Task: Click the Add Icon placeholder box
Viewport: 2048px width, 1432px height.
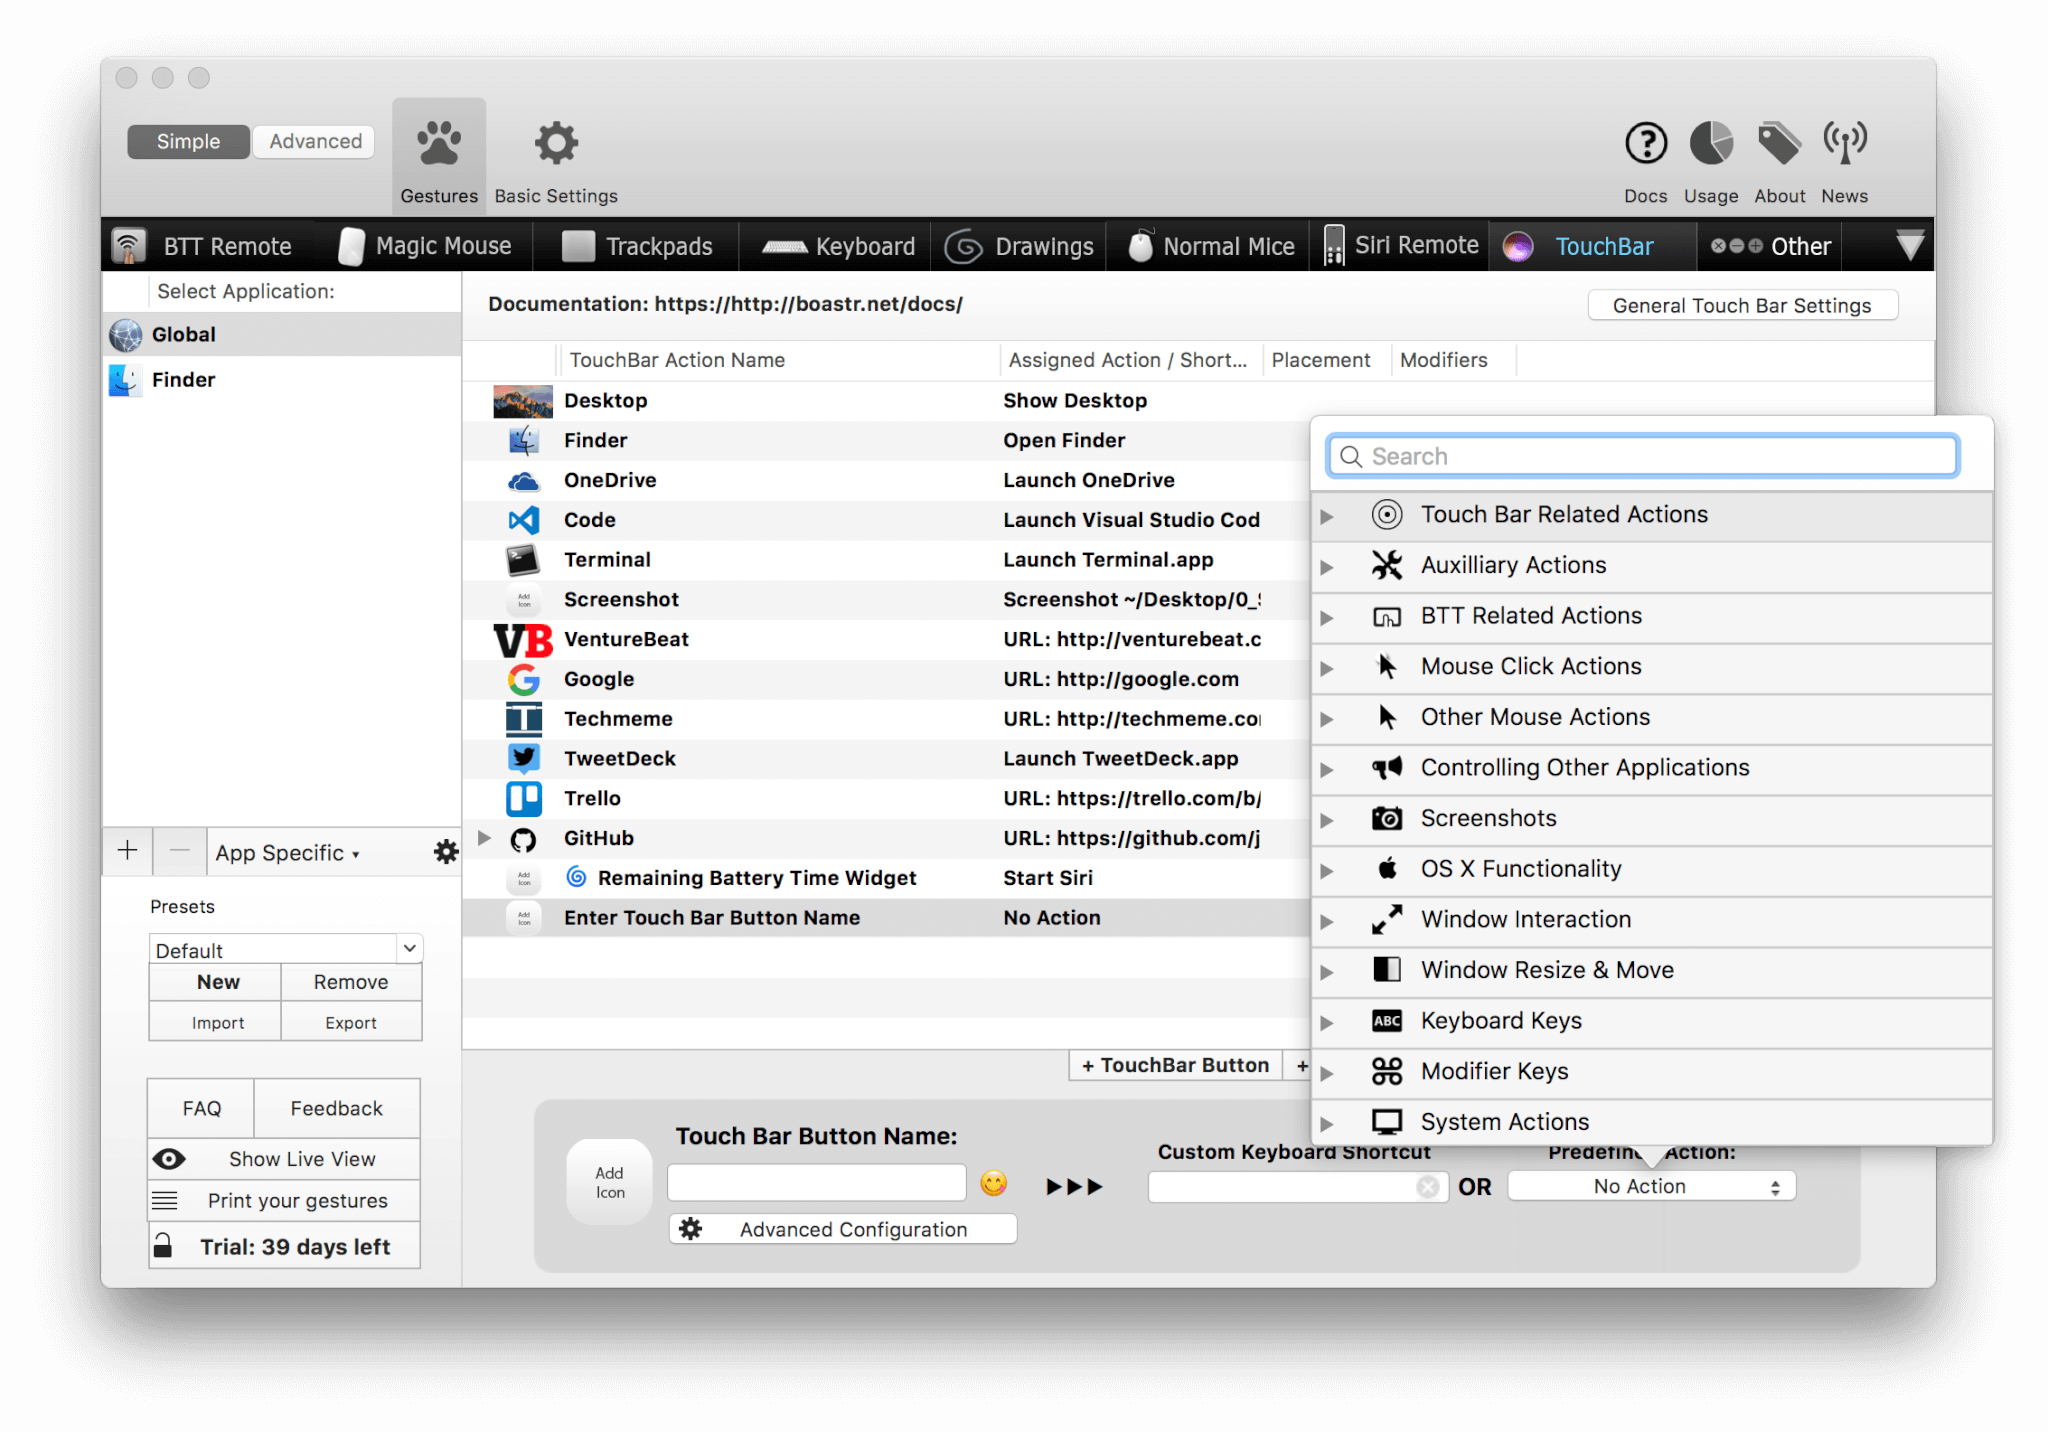Action: click(x=609, y=1182)
